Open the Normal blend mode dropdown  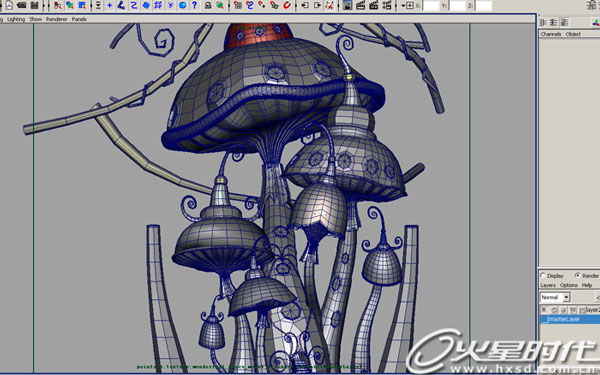pyautogui.click(x=555, y=297)
